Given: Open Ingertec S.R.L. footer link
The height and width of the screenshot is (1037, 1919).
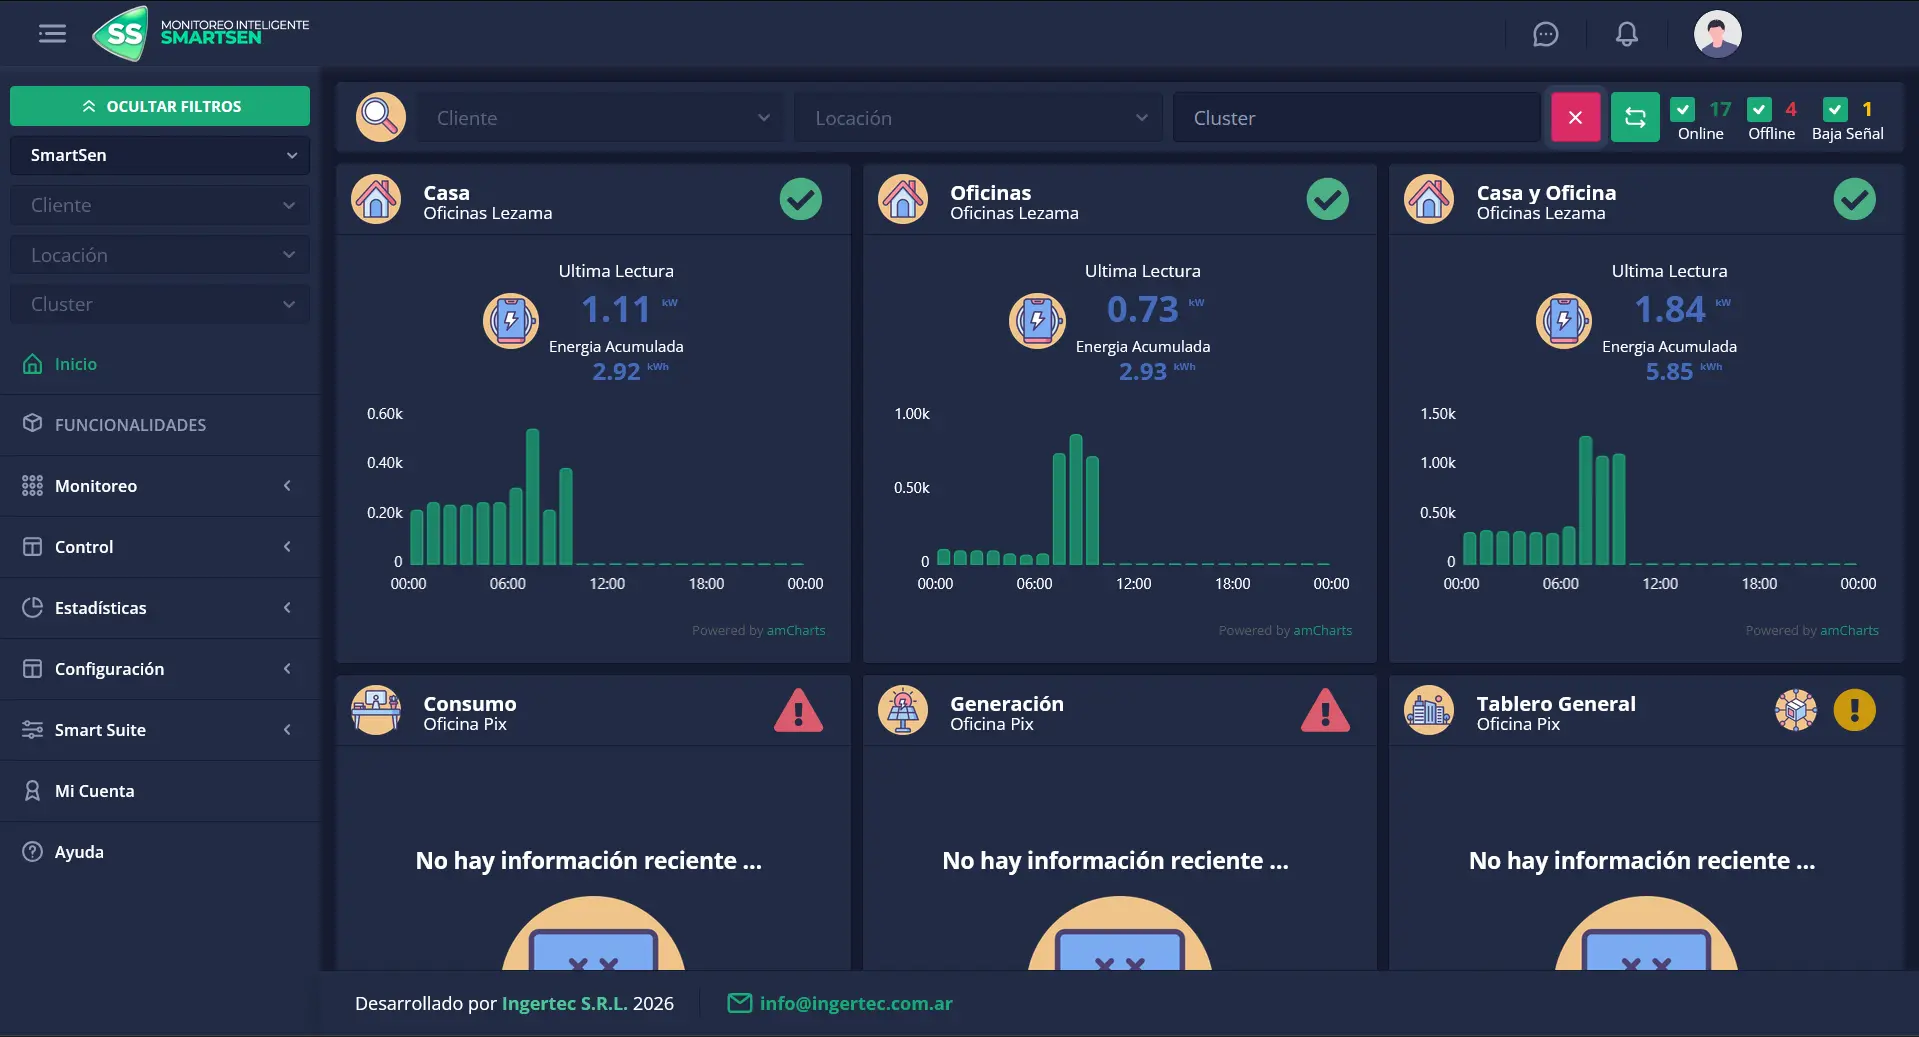Looking at the screenshot, I should tap(564, 1003).
